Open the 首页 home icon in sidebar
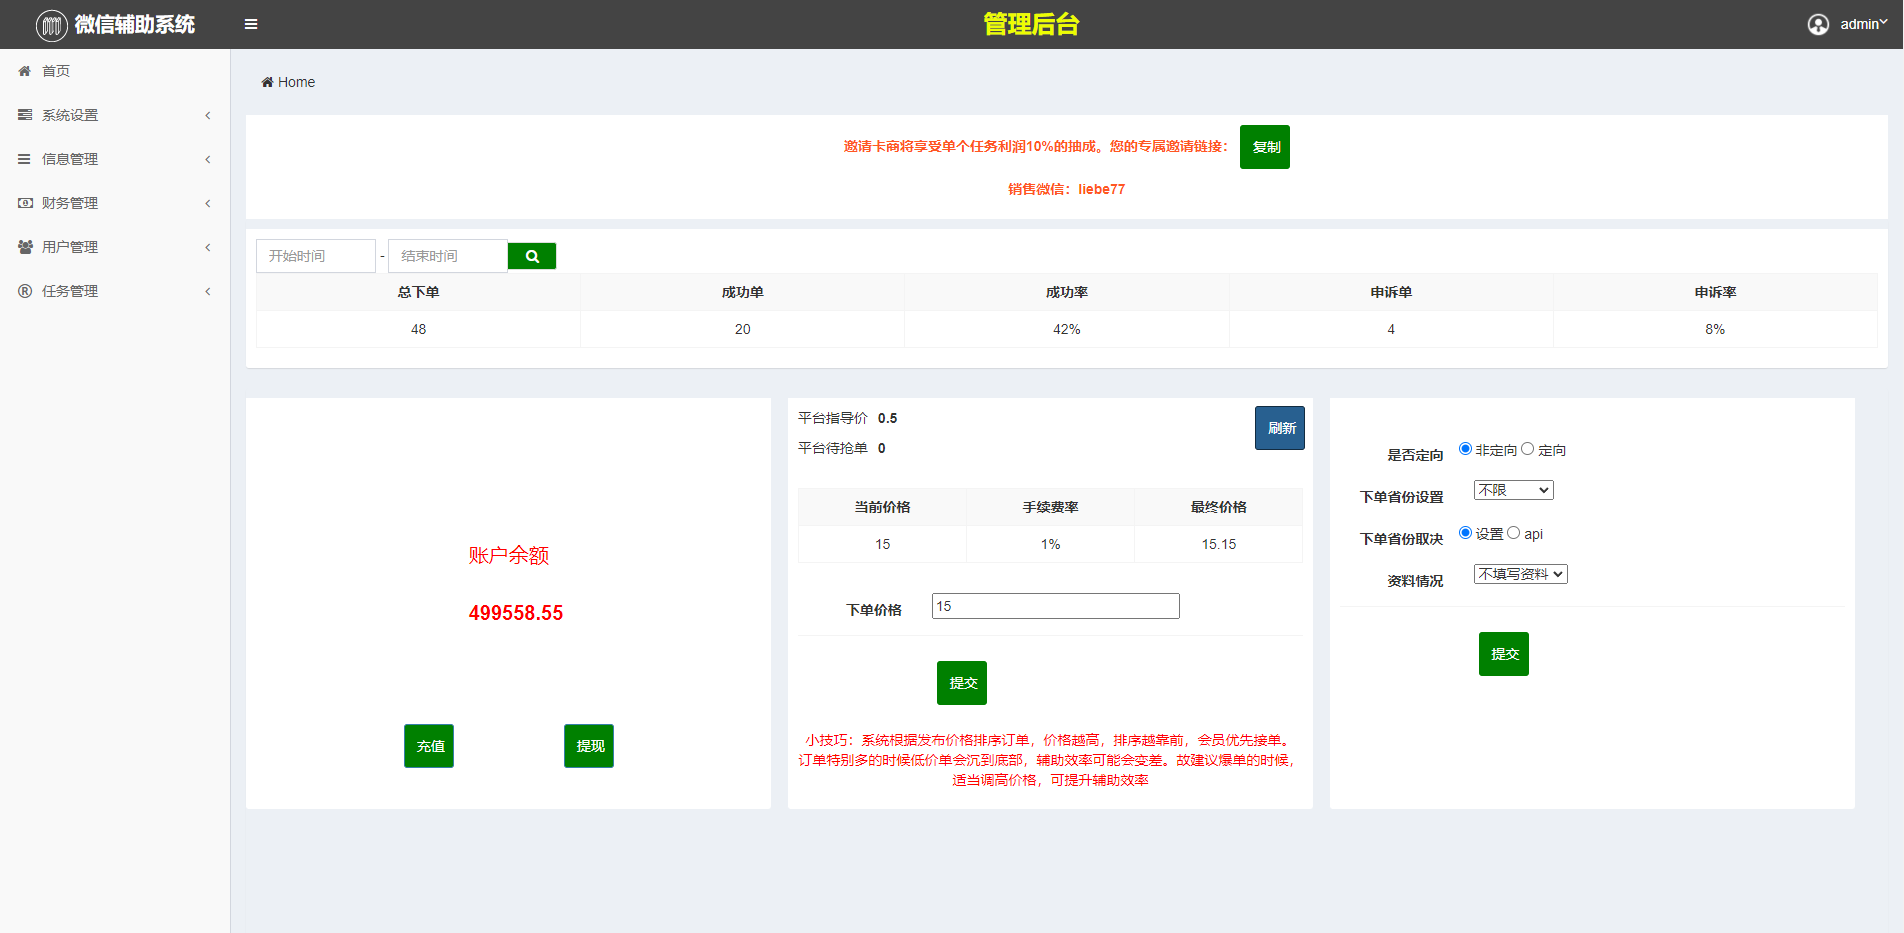The width and height of the screenshot is (1904, 933). (24, 71)
